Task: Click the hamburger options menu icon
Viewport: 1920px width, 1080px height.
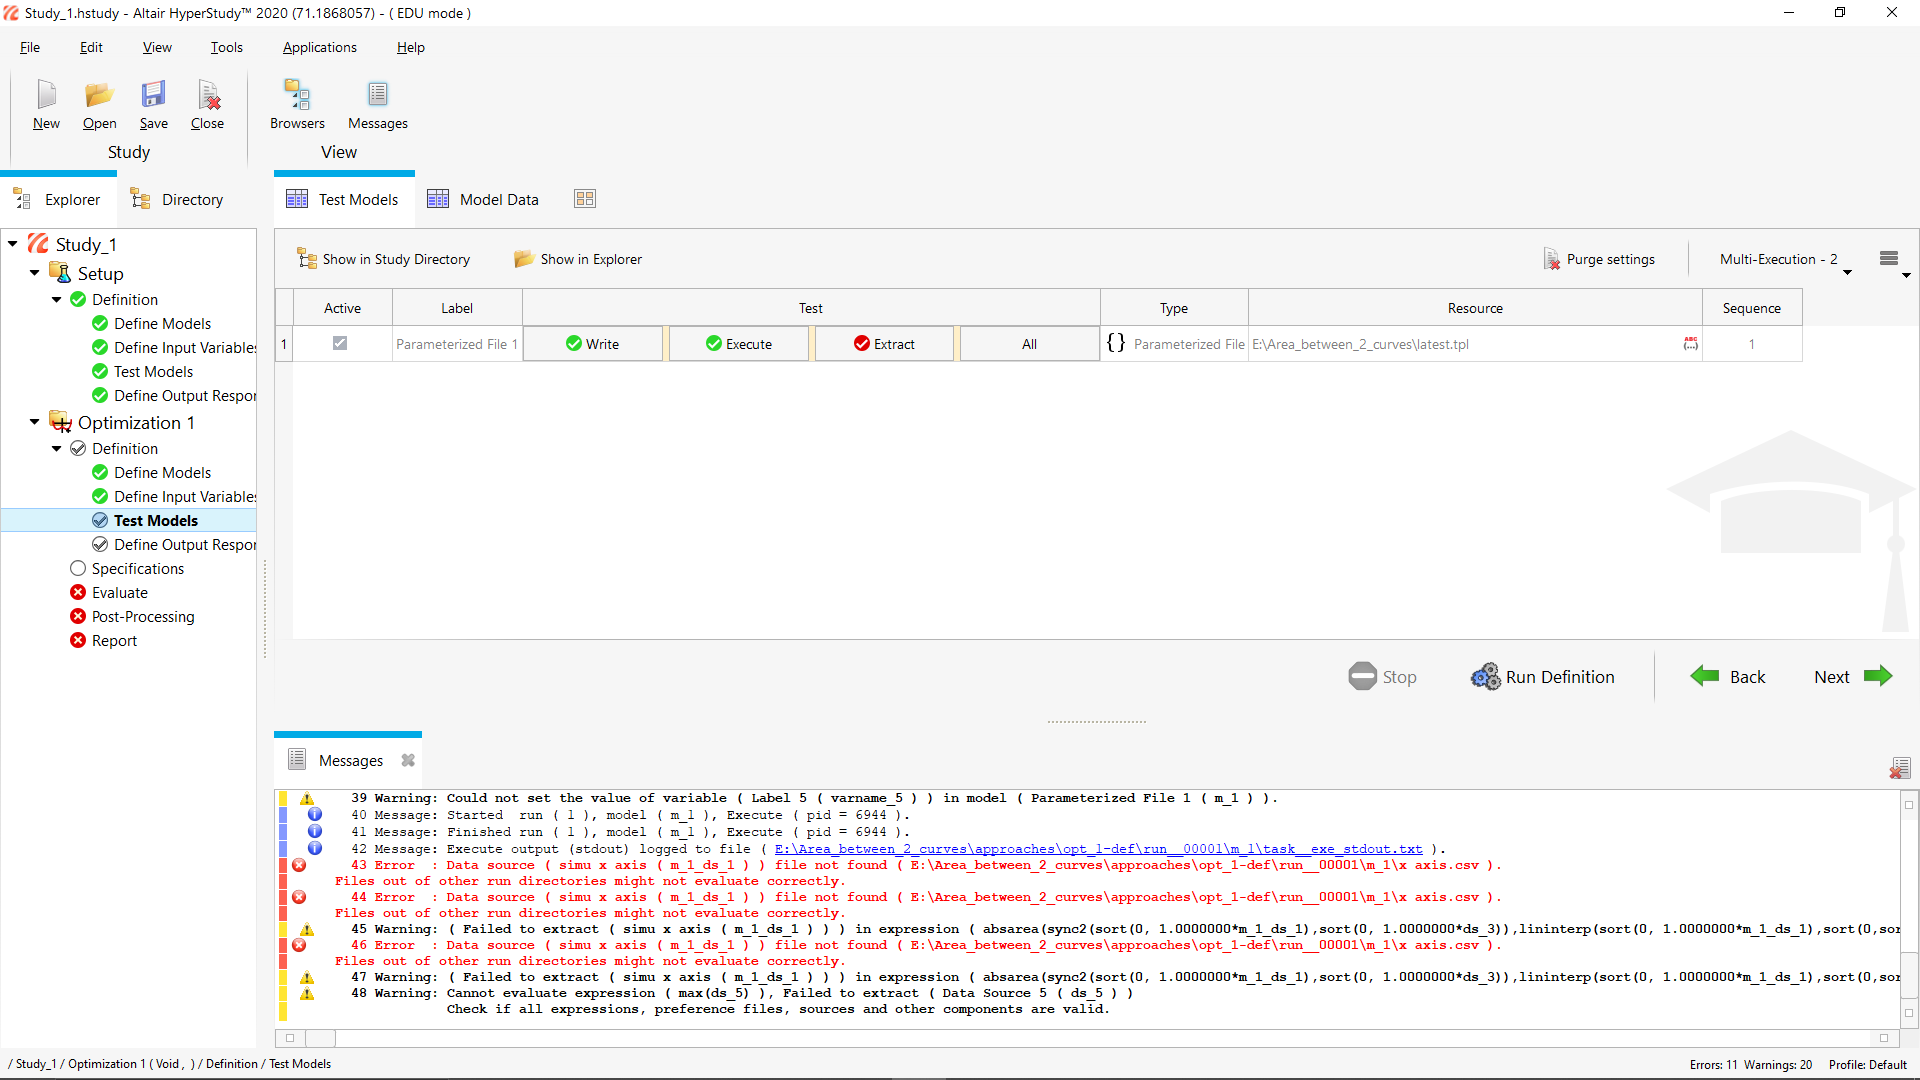Action: (1889, 258)
